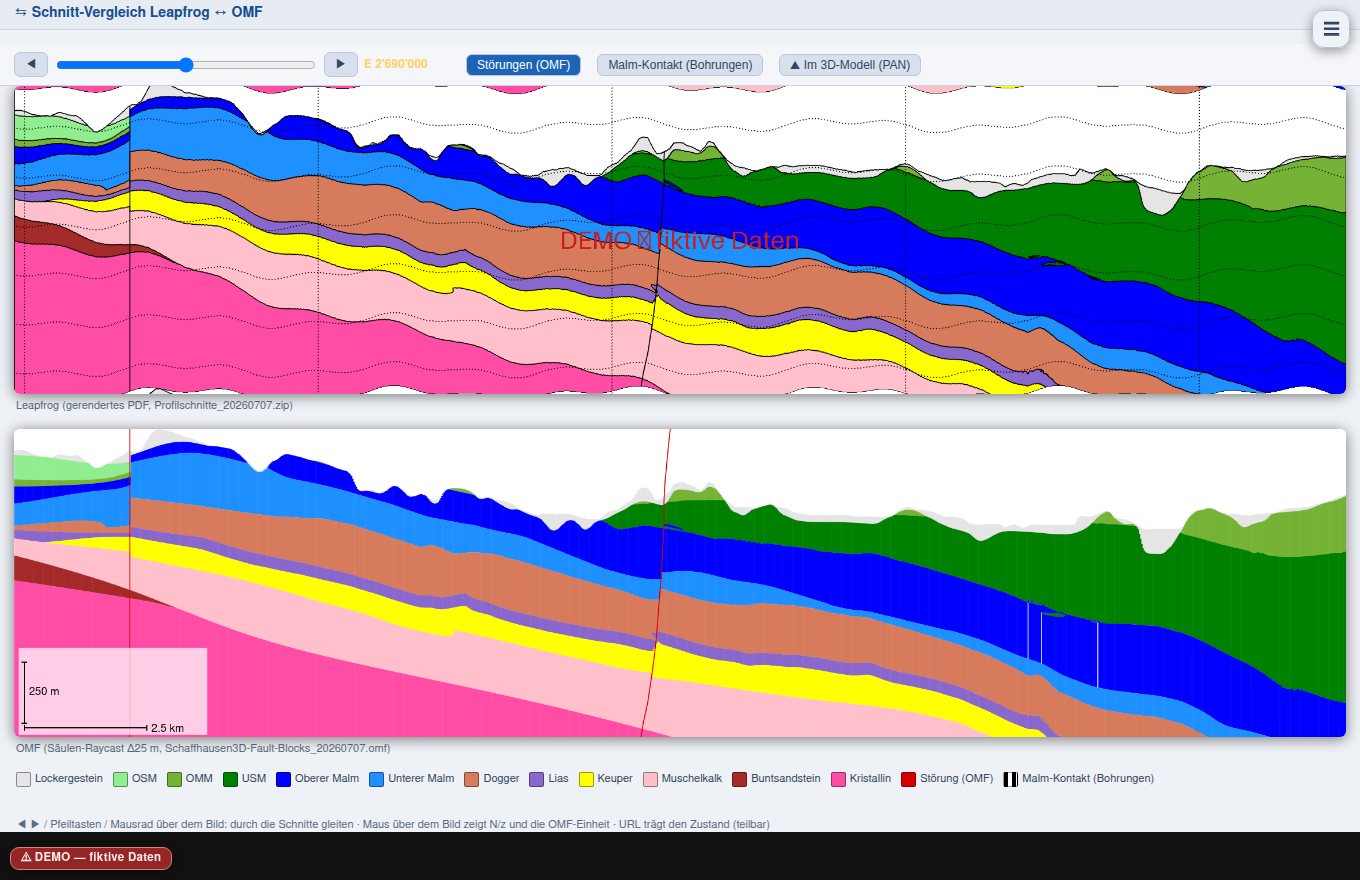This screenshot has width=1360, height=880.
Task: Toggle the Störungen (OMF) overlay
Action: 524,65
